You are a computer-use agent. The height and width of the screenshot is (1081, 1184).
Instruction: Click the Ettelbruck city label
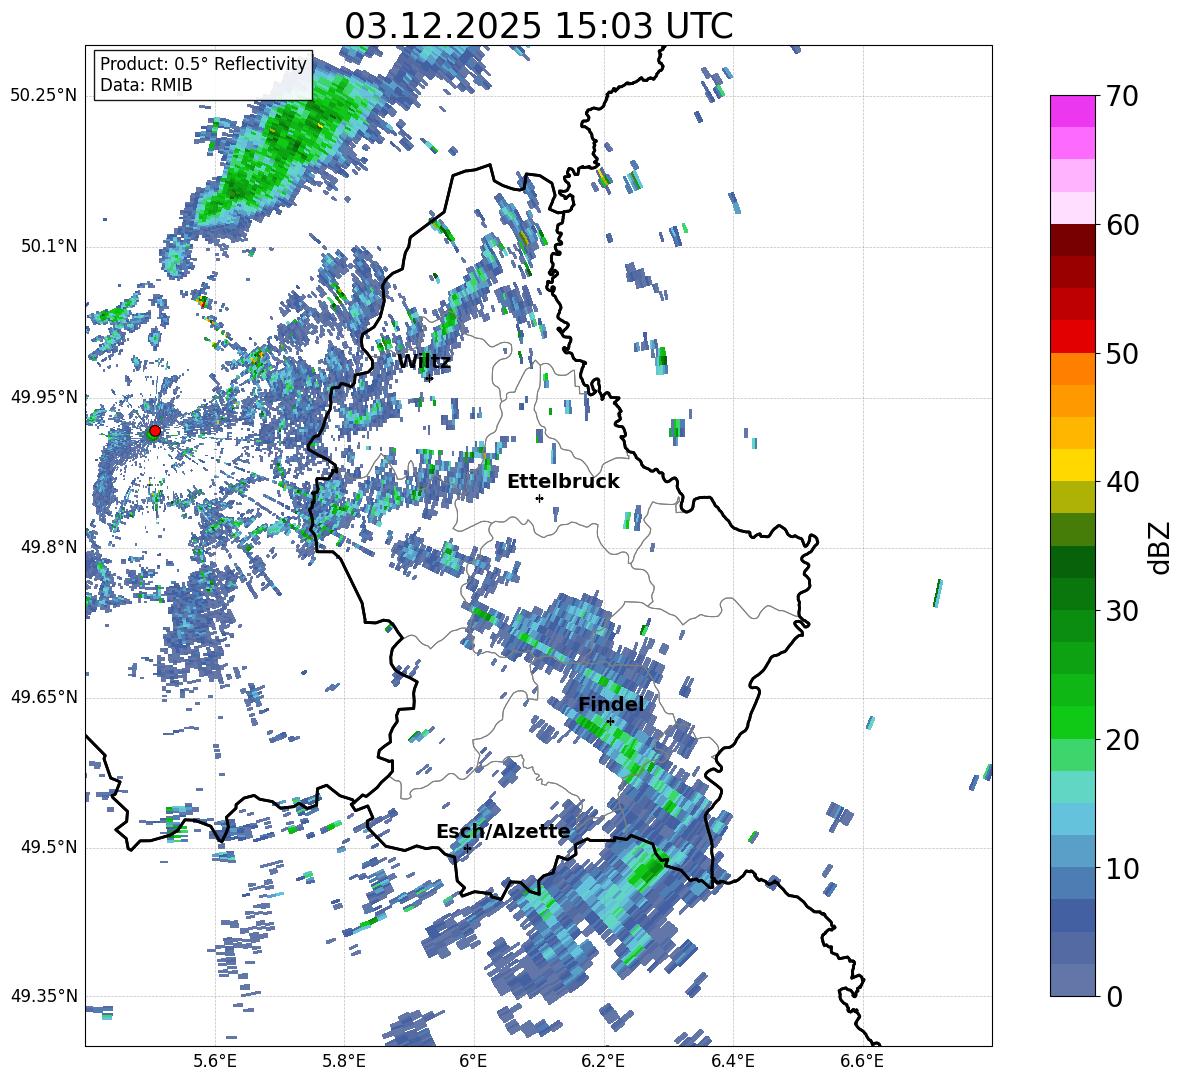coord(563,482)
